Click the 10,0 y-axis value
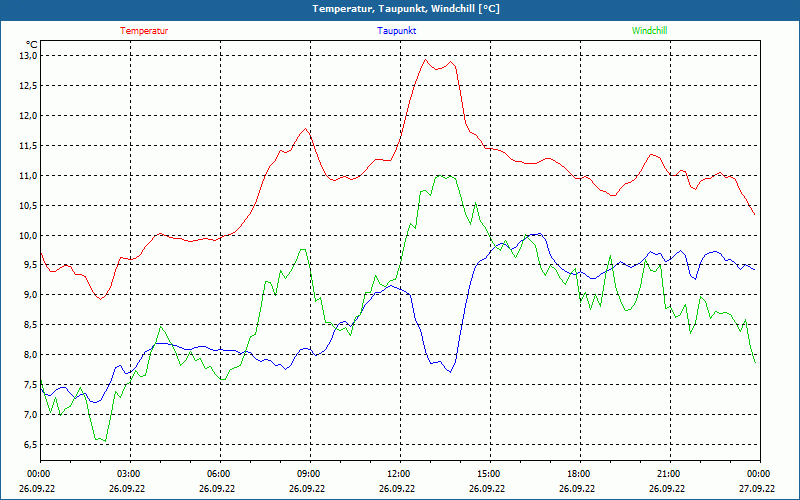The width and height of the screenshot is (800, 500). click(x=29, y=235)
